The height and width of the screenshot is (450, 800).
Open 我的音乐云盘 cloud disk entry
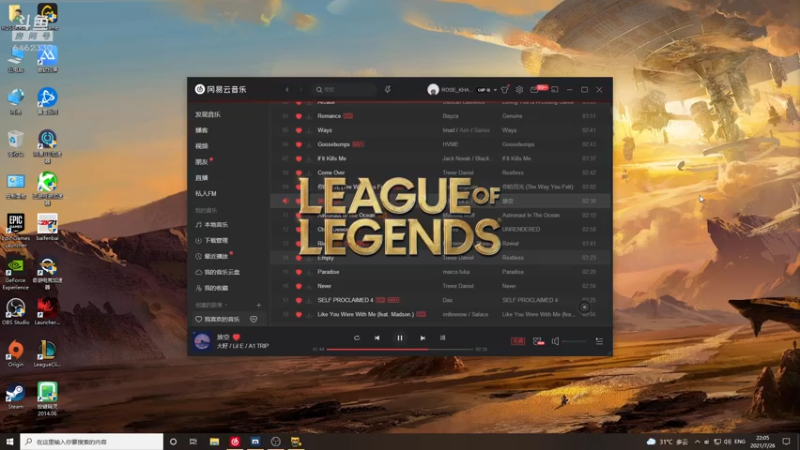(x=217, y=272)
